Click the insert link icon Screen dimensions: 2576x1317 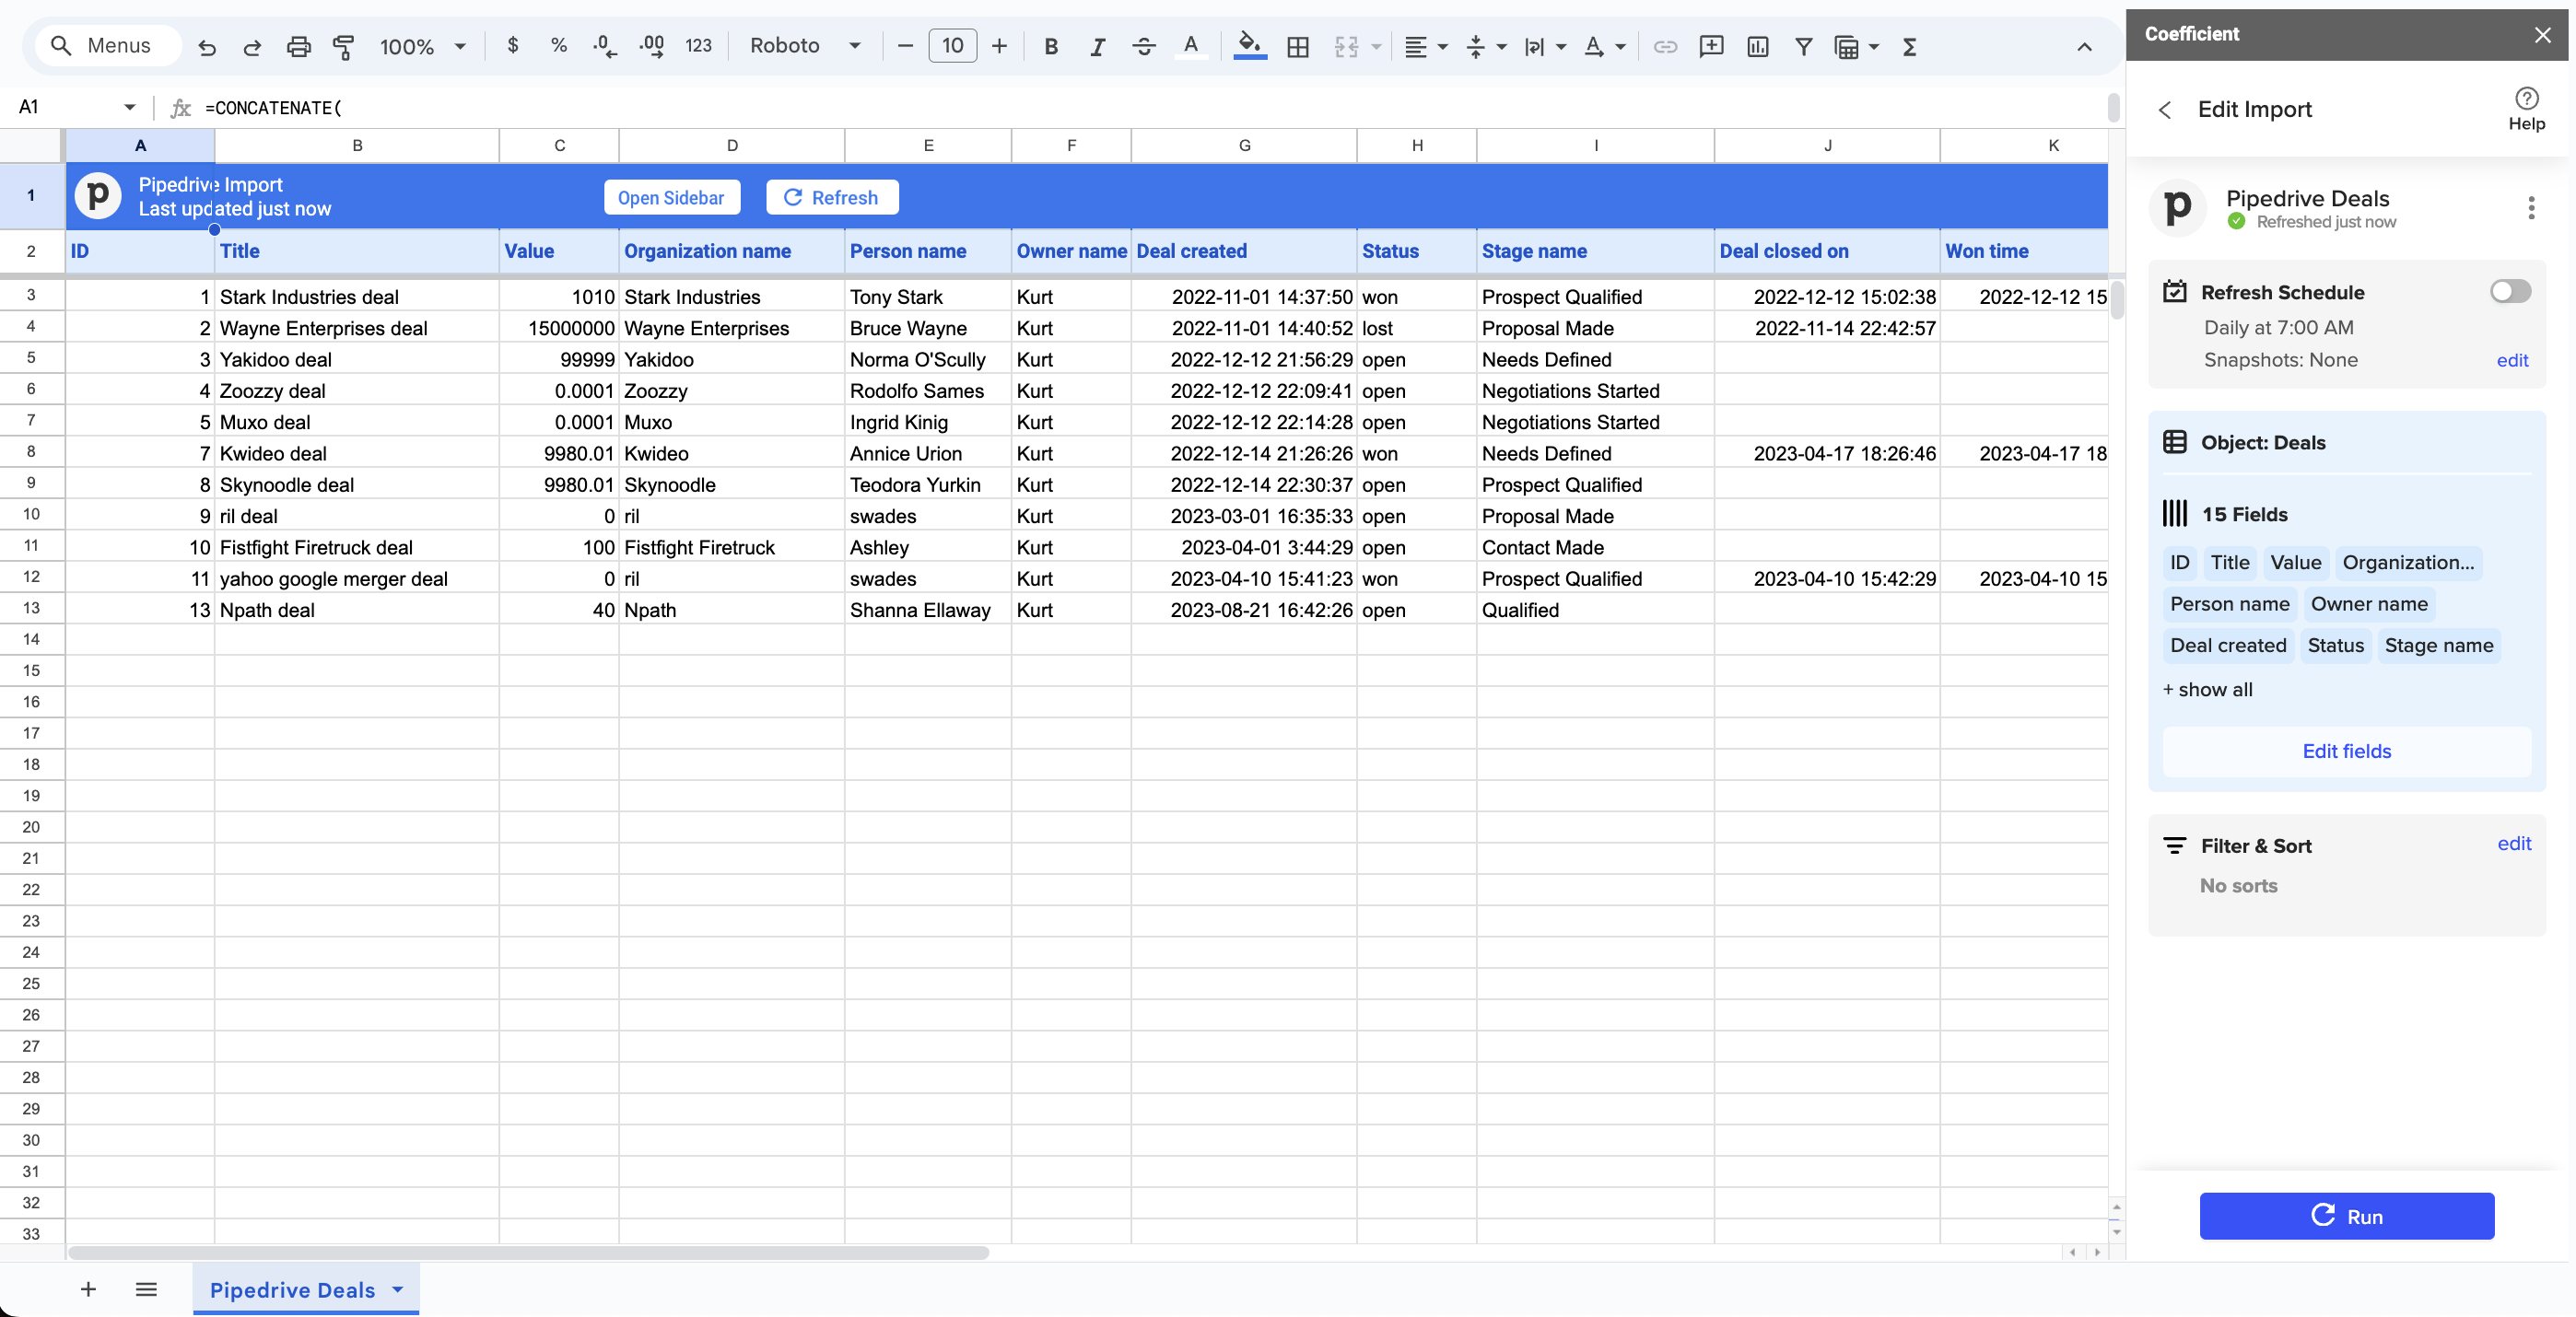1665,46
